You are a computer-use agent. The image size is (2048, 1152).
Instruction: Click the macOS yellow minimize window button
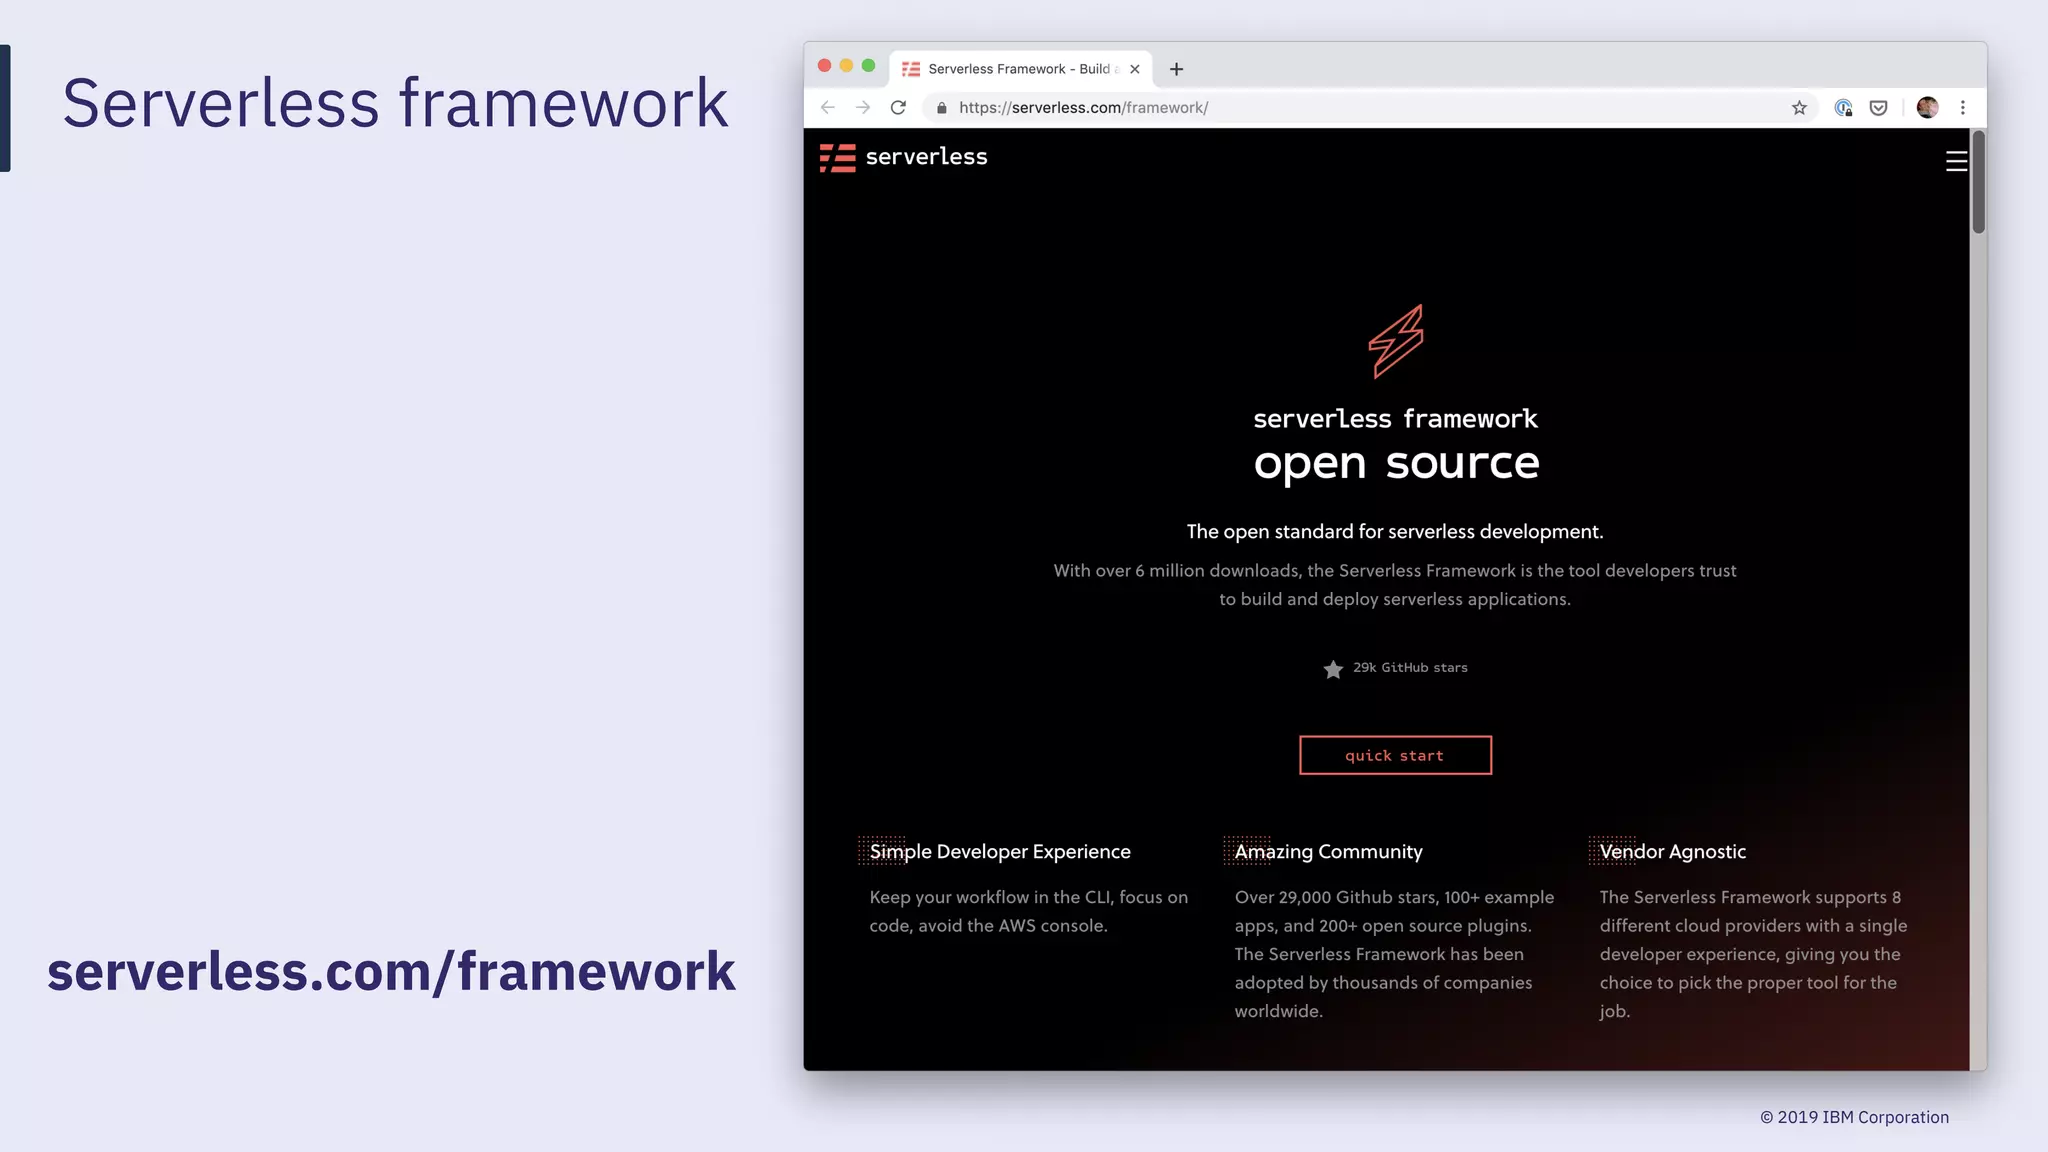846,66
